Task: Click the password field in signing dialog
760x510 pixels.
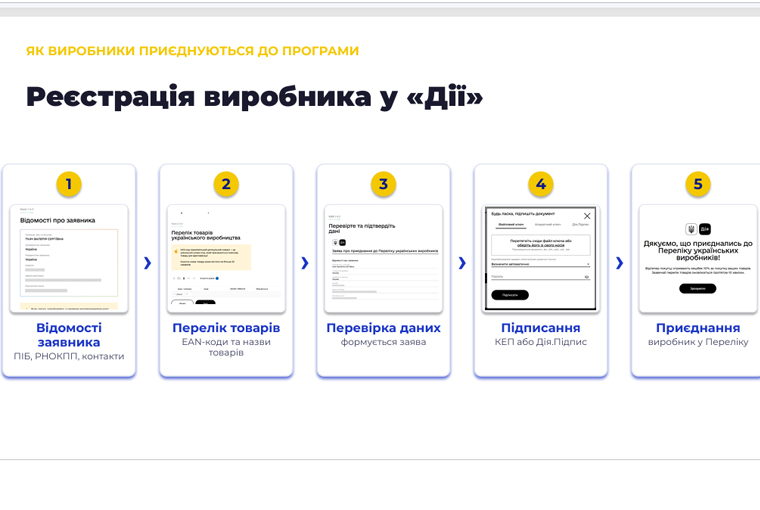Action: [x=541, y=277]
